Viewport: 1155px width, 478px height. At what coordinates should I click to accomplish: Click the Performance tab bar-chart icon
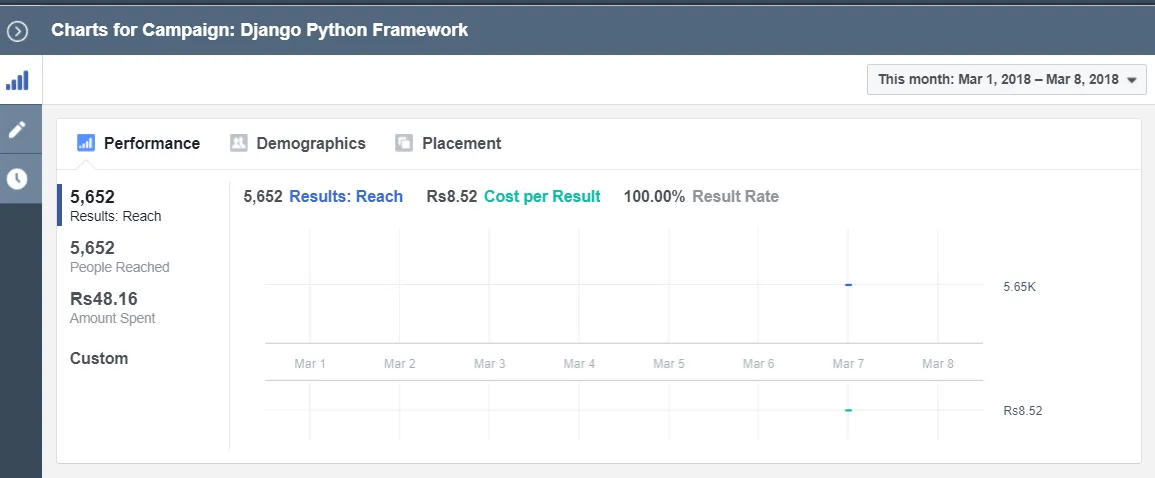pyautogui.click(x=85, y=143)
